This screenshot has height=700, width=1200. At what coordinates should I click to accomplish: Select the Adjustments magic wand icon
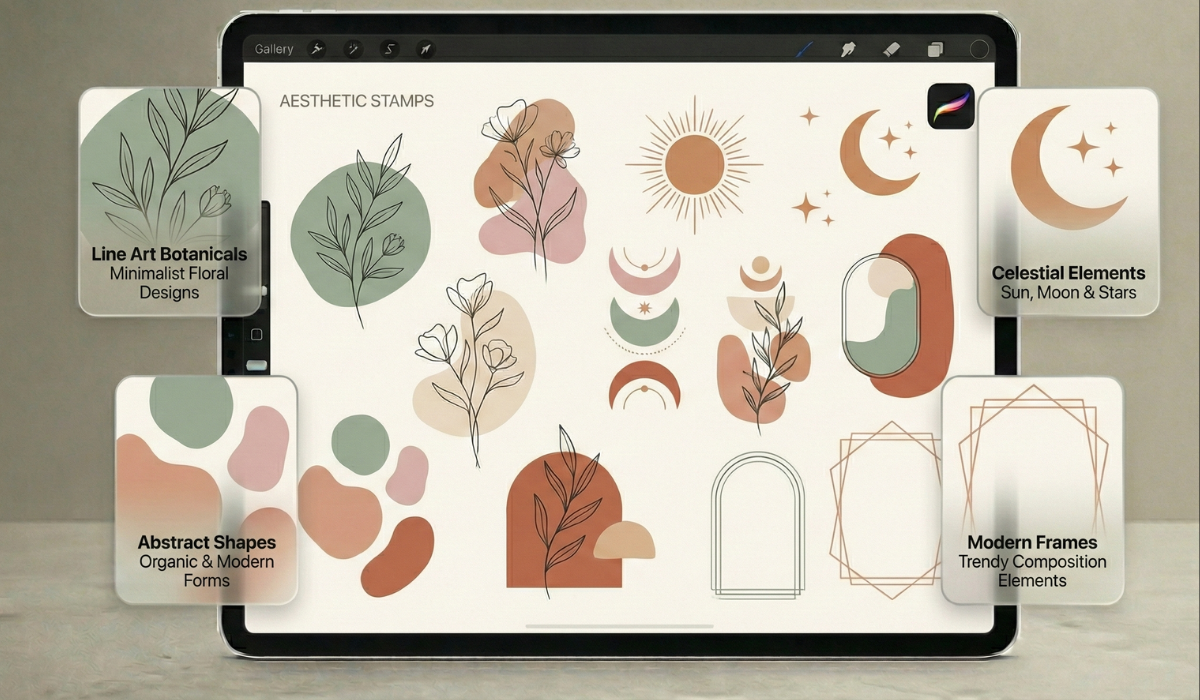point(353,48)
